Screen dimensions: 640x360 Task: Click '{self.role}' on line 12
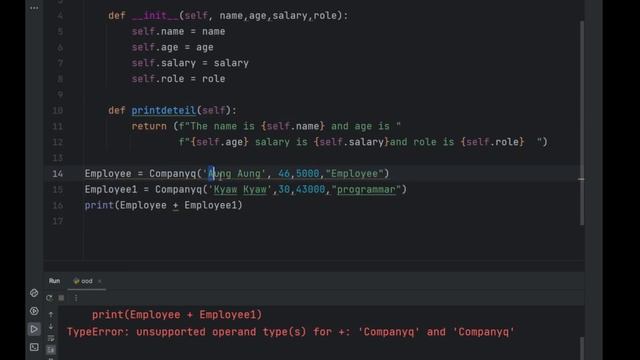[x=492, y=142]
